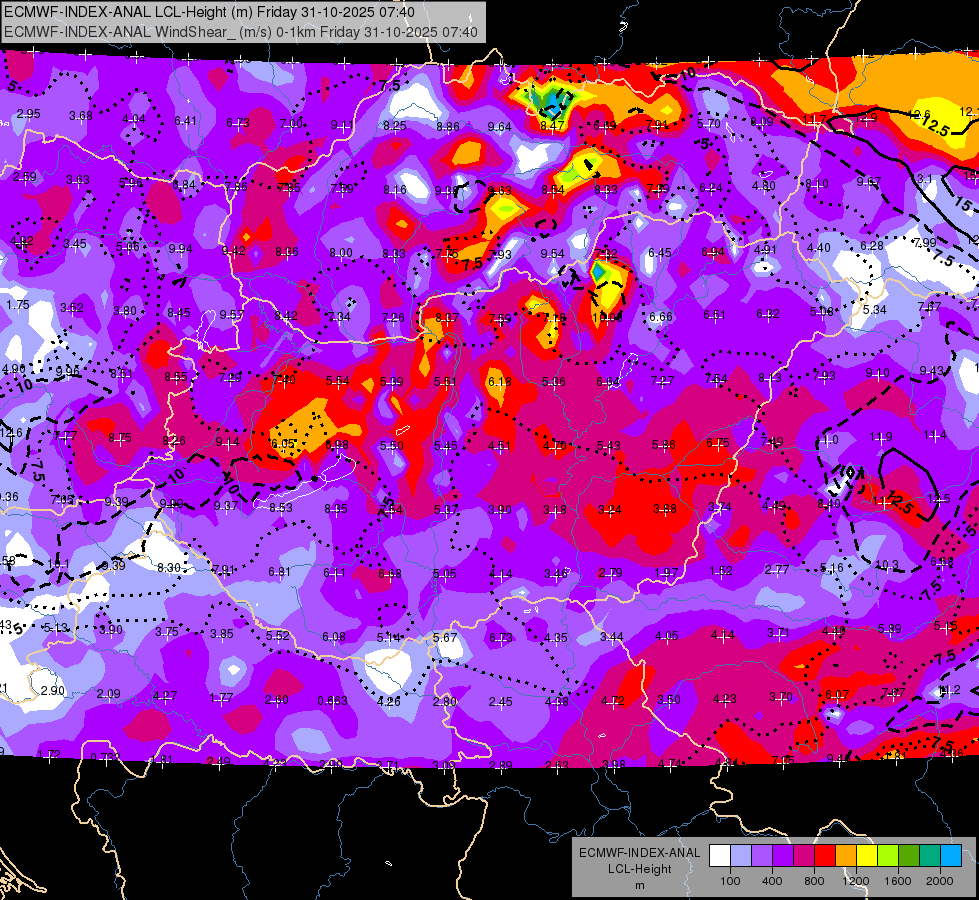Viewport: 979px width, 900px height.
Task: Click the white swatch in the LCL-Height legend
Action: (720, 856)
